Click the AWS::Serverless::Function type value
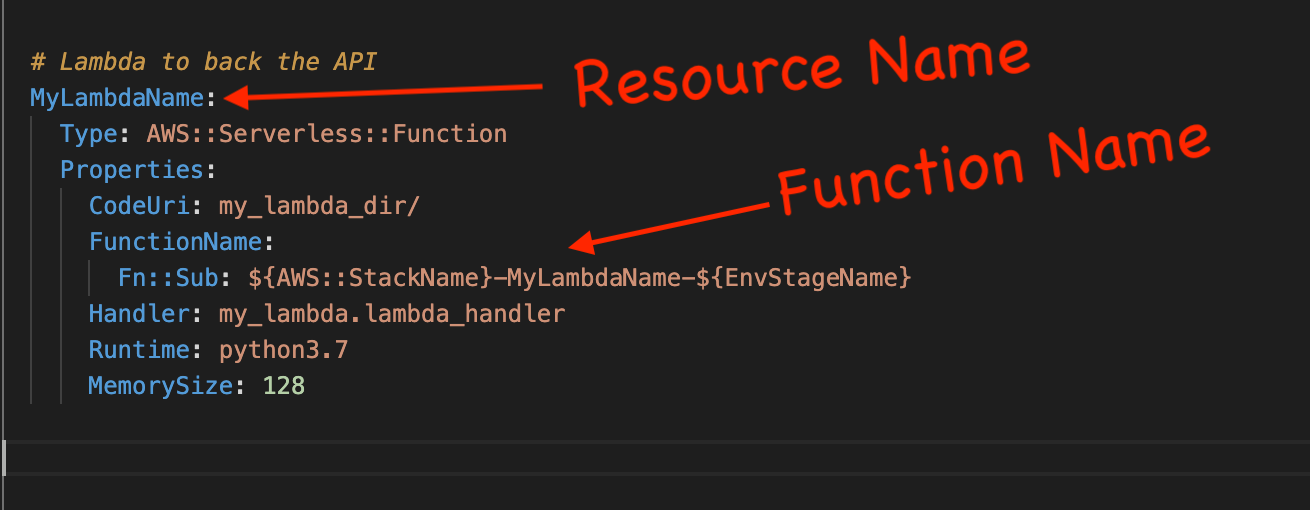The image size is (1310, 510). [x=327, y=134]
